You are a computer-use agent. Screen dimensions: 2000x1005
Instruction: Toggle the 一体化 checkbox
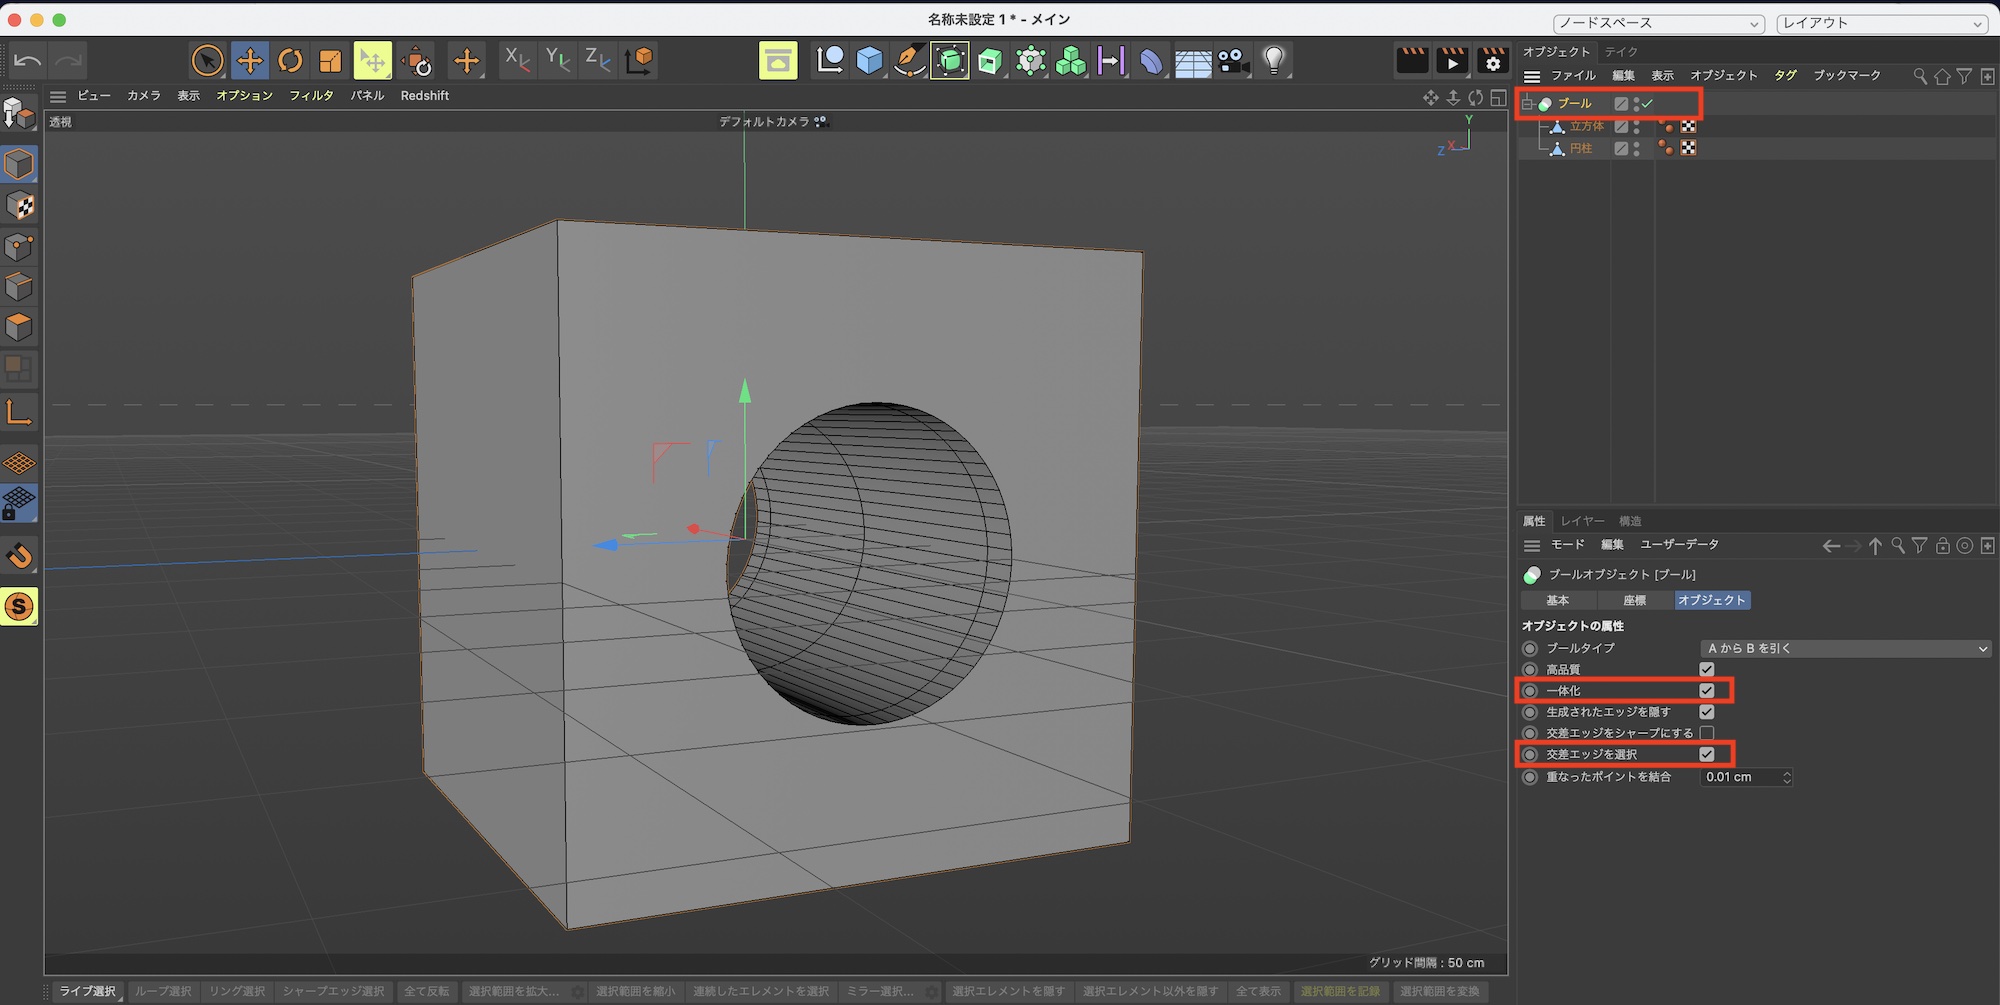point(1706,691)
